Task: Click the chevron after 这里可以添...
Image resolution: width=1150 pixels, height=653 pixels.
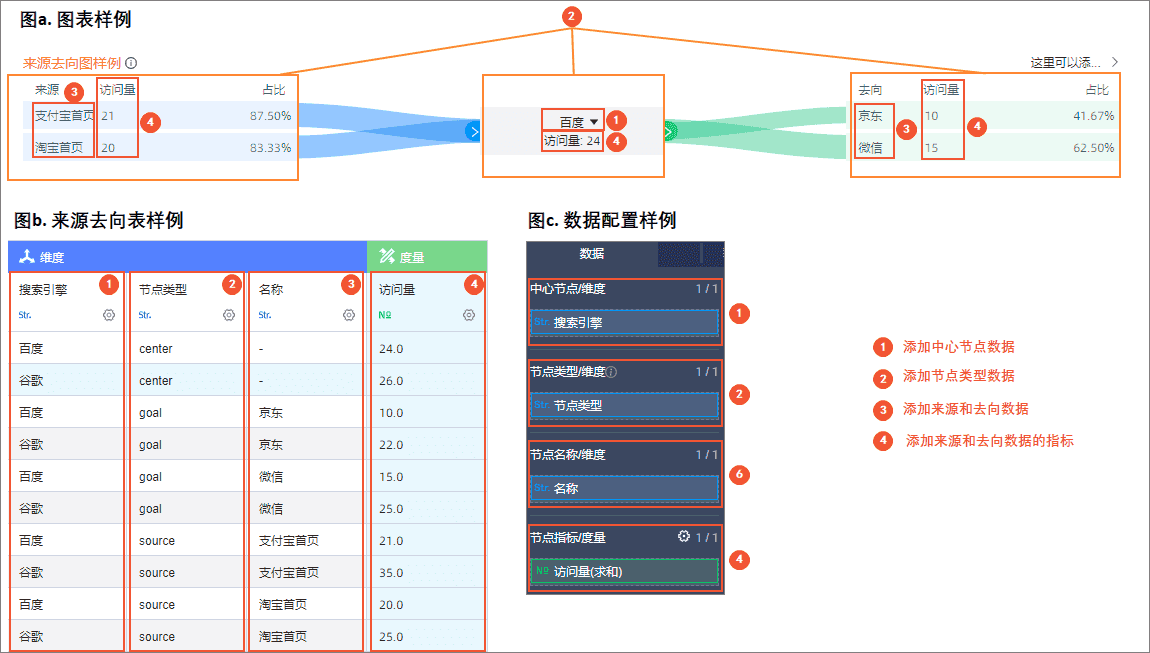Action: [1114, 62]
